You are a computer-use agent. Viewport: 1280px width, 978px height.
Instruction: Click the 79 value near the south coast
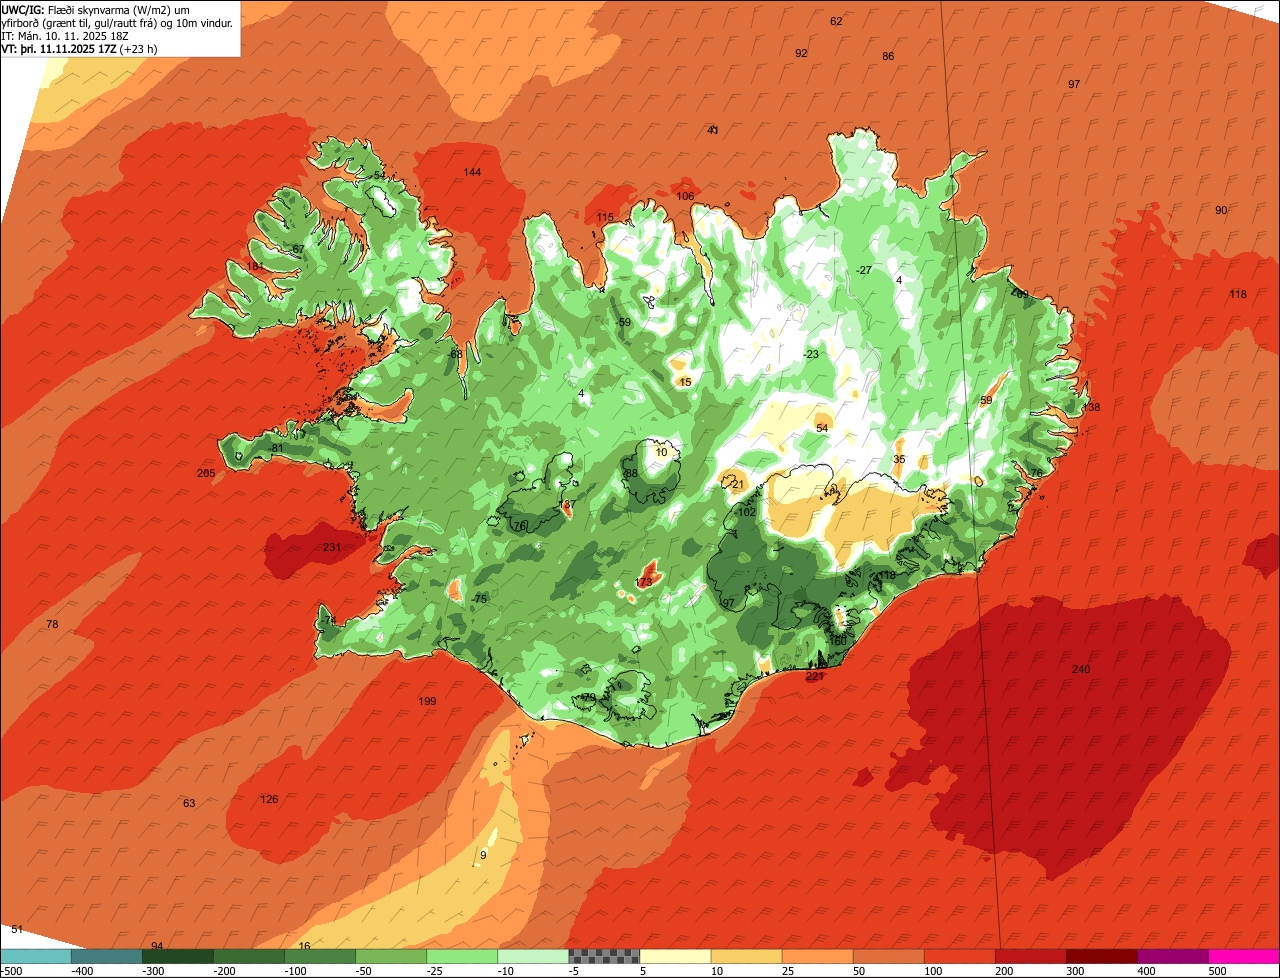[589, 697]
